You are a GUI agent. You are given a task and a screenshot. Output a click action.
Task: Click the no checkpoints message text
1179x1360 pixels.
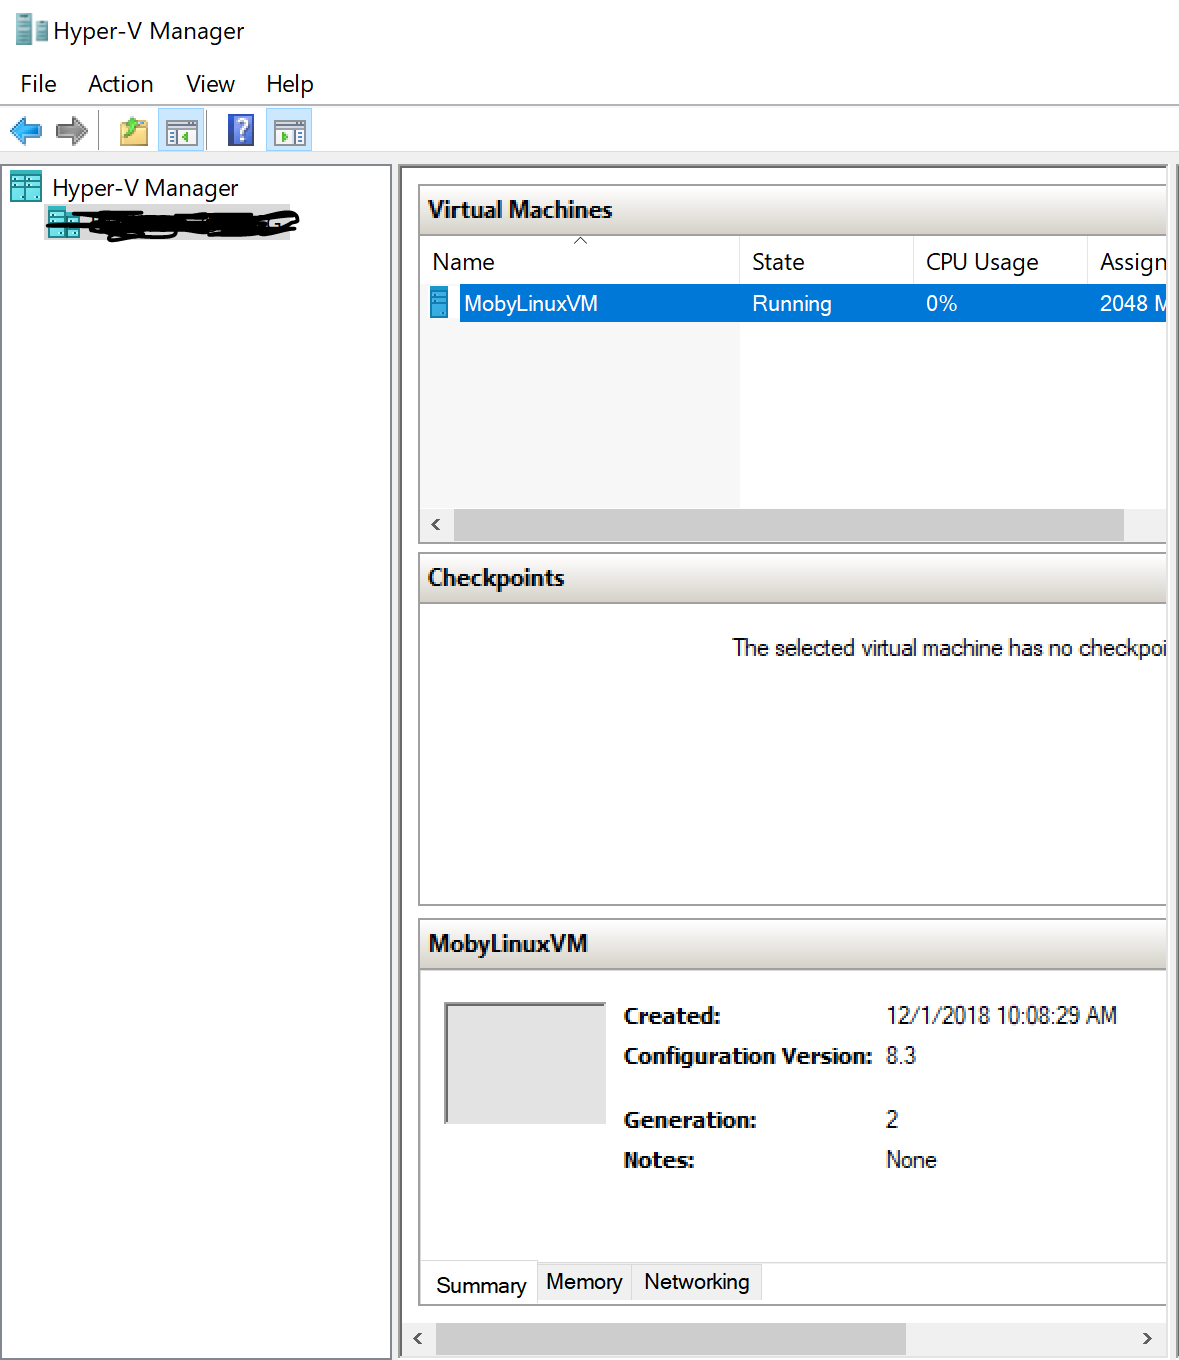coord(949,648)
